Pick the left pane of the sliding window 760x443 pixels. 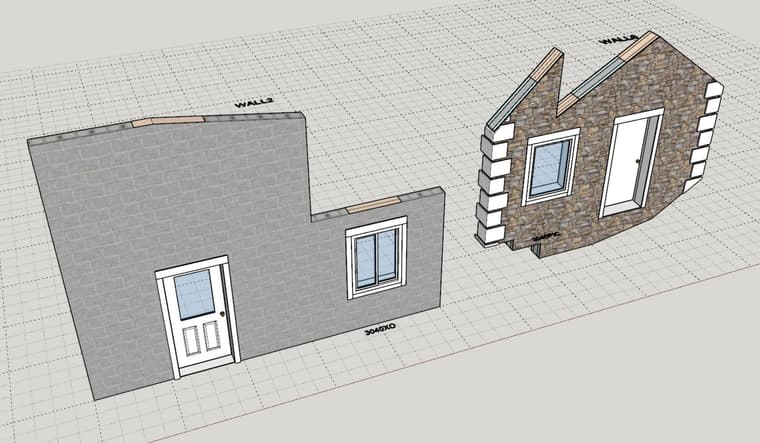coord(365,260)
